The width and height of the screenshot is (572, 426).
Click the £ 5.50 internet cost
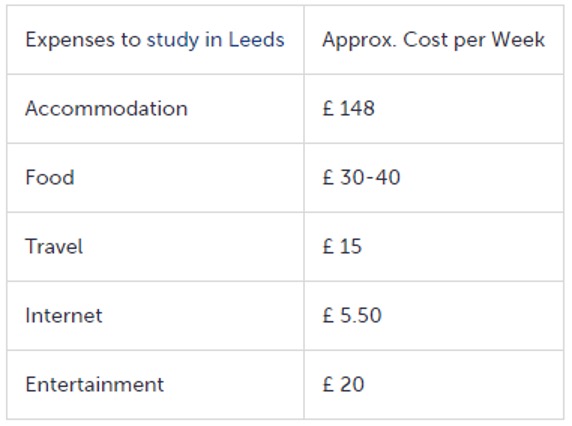point(352,315)
